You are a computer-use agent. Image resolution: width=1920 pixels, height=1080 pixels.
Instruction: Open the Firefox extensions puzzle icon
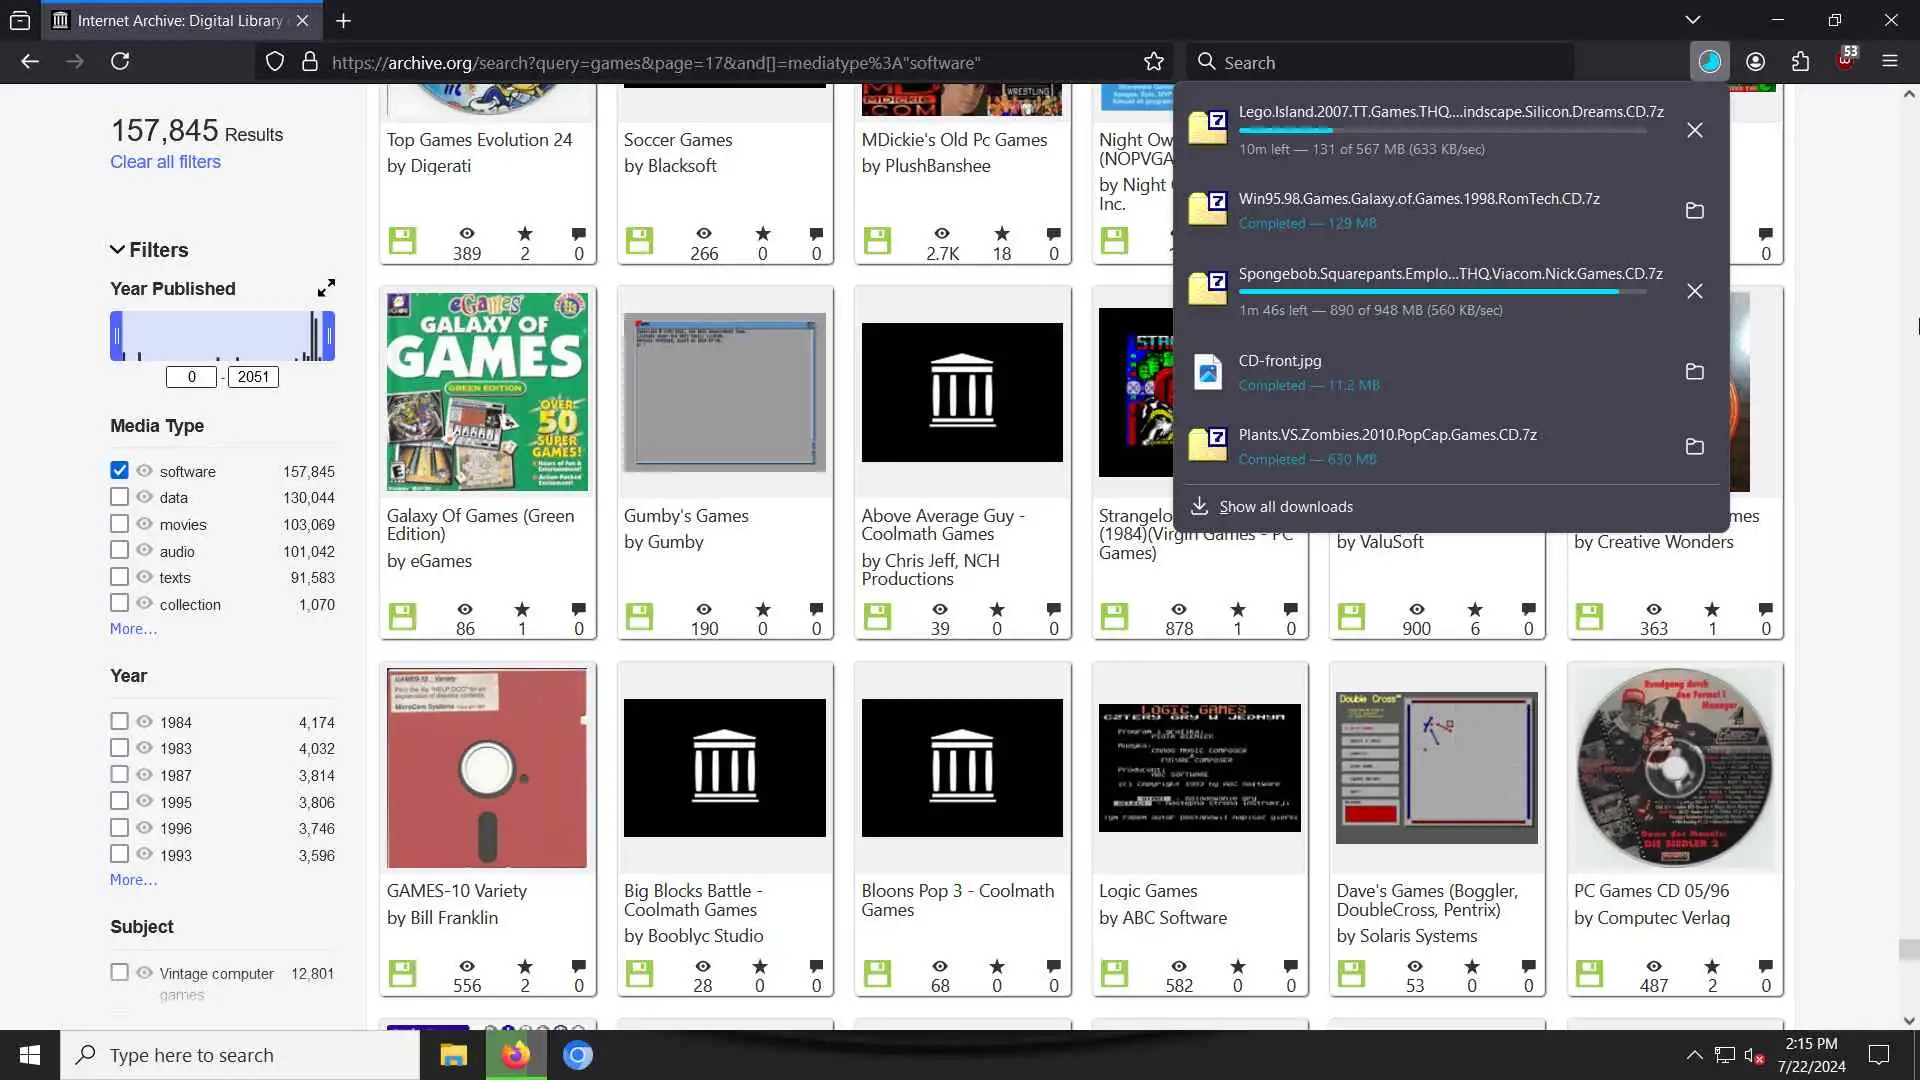point(1800,62)
